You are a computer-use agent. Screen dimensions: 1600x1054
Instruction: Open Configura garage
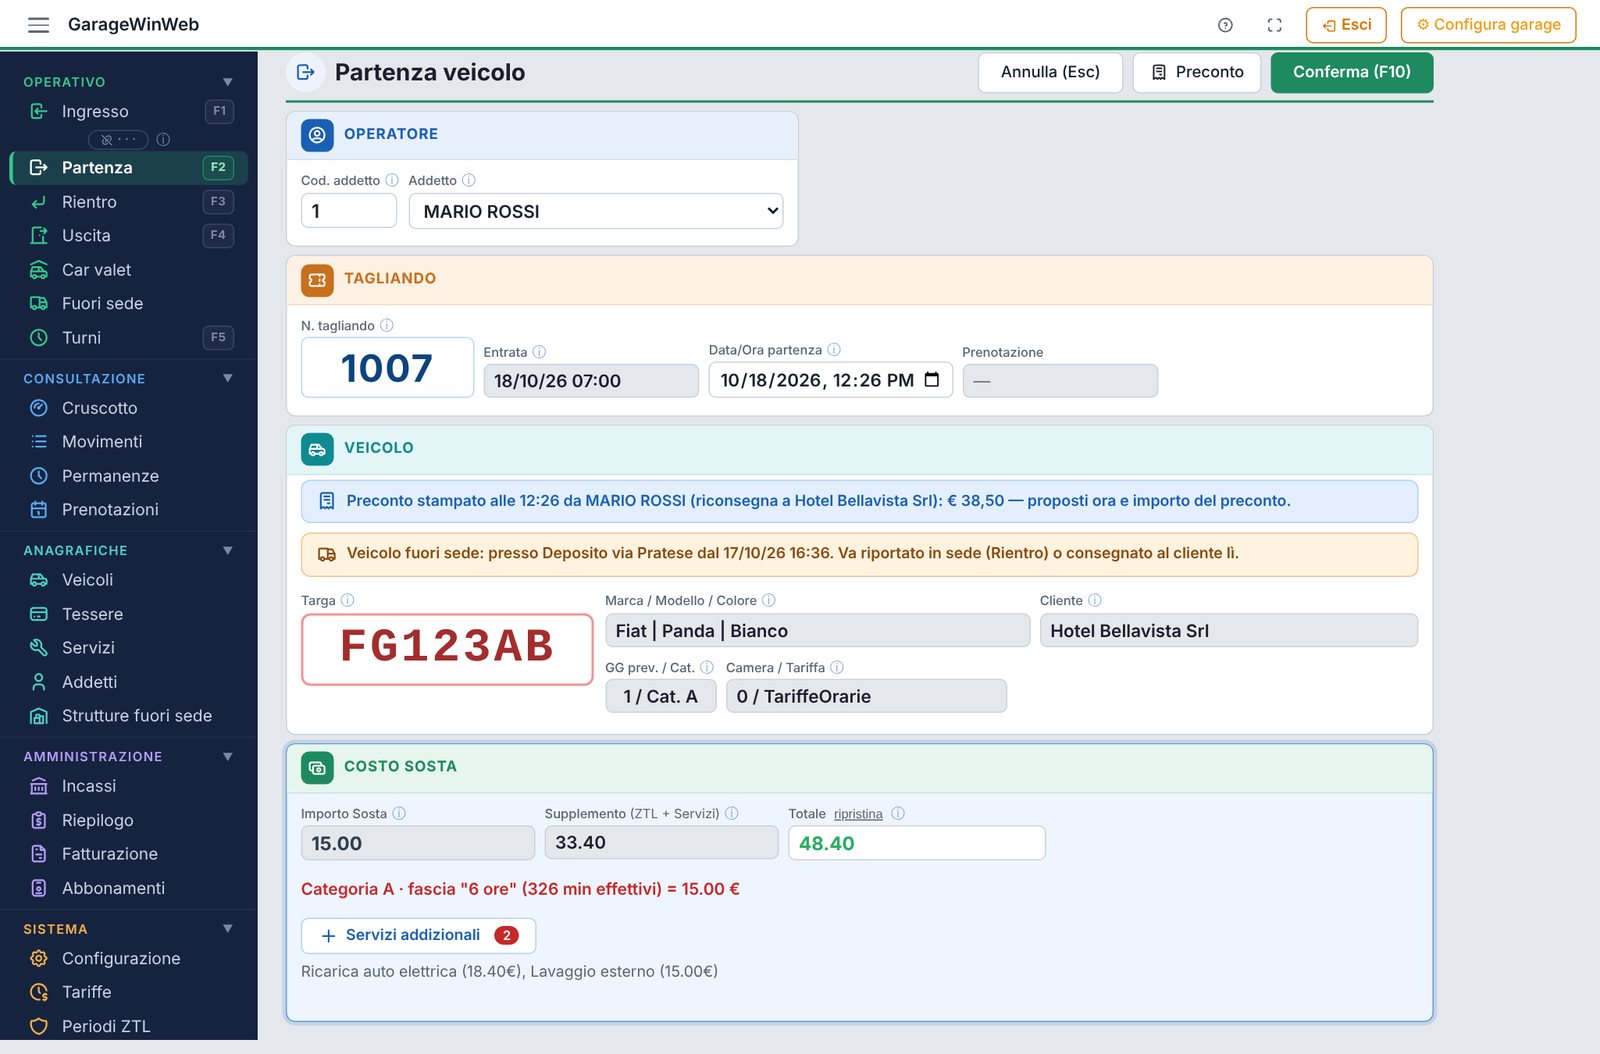tap(1488, 25)
